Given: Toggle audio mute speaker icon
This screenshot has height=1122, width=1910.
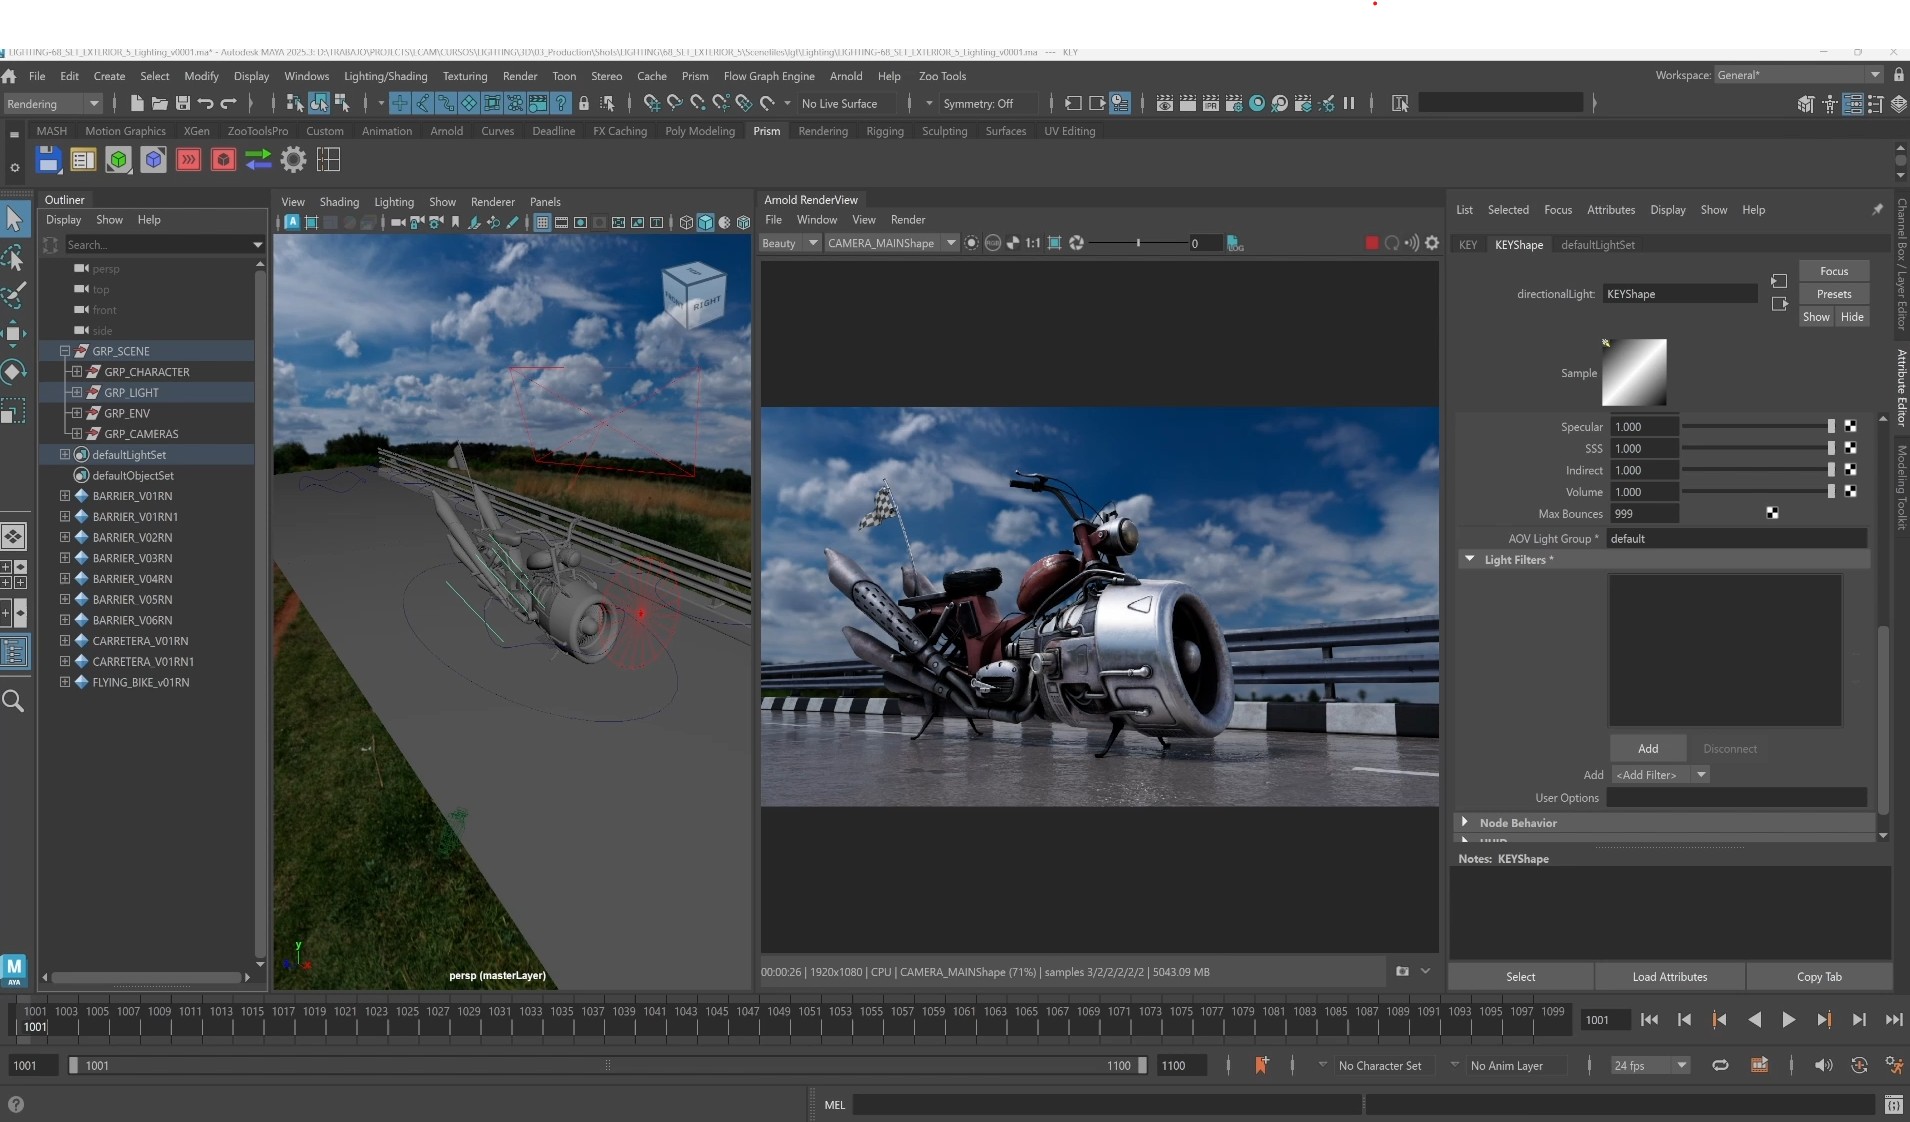Looking at the screenshot, I should pos(1823,1065).
